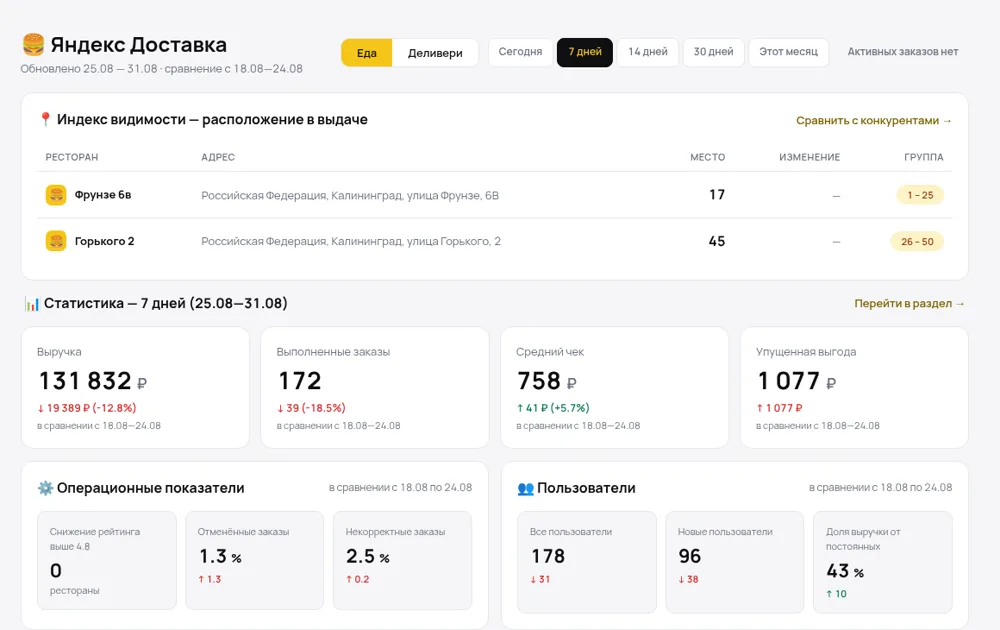
Task: Click the ГРУППА column header
Action: (923, 157)
